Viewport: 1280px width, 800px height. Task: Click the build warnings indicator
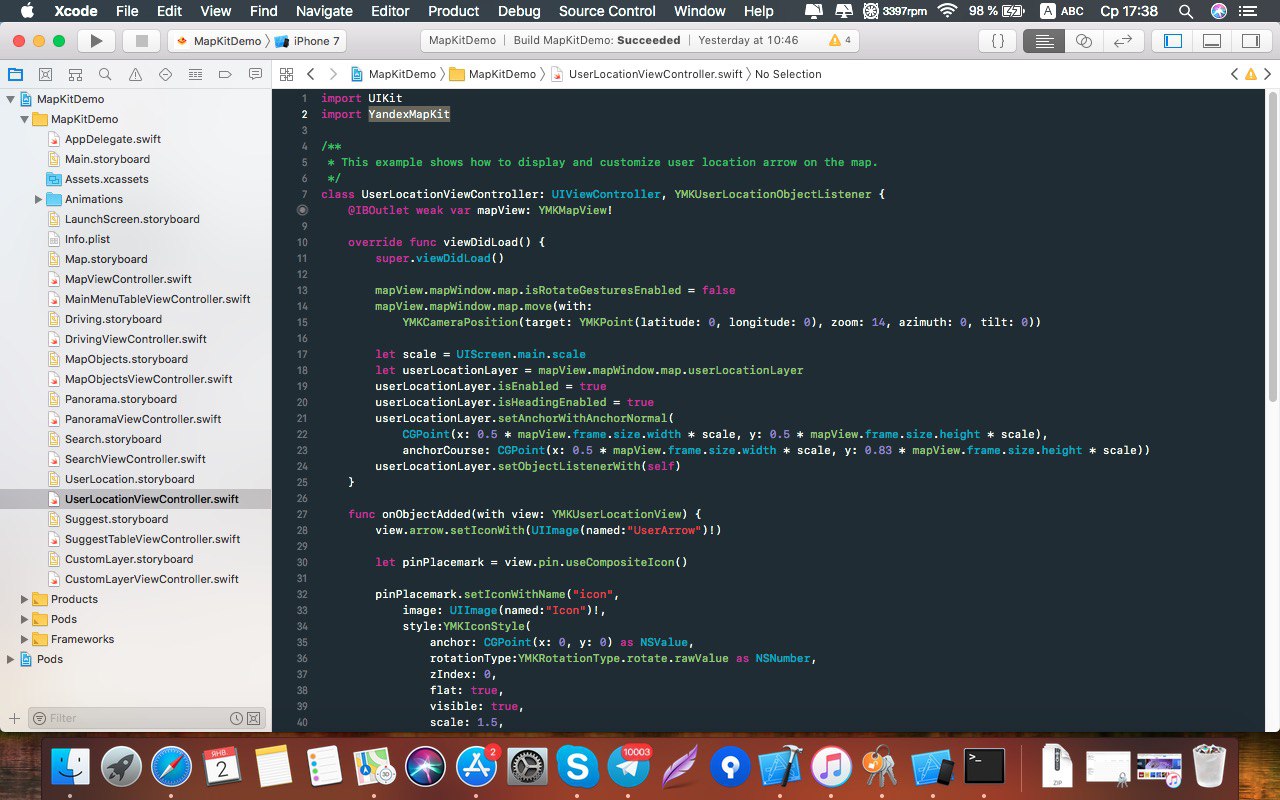840,41
